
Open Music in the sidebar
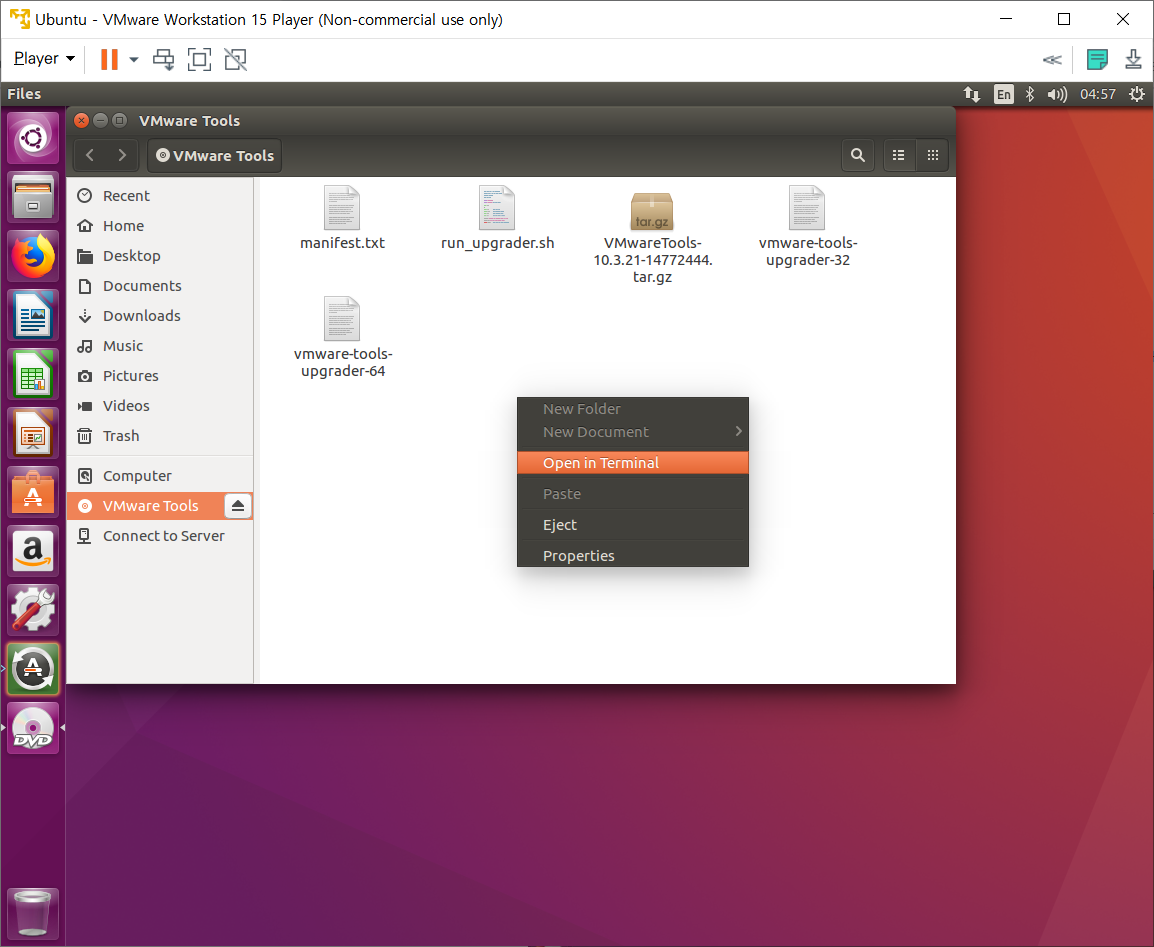160,346
